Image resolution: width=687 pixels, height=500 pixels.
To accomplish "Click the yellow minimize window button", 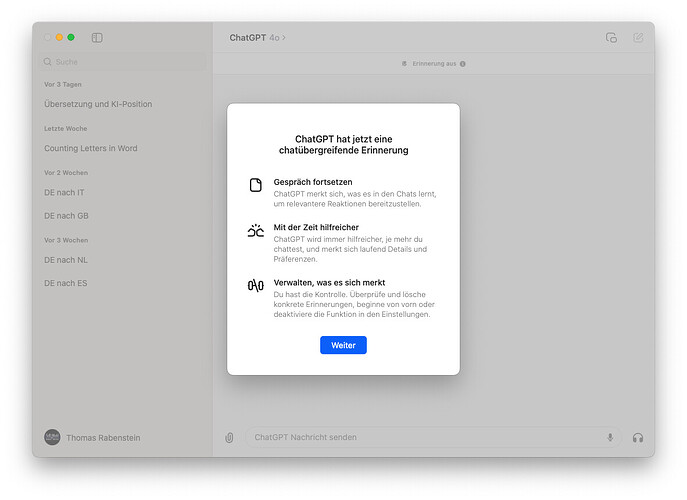I will tap(59, 38).
